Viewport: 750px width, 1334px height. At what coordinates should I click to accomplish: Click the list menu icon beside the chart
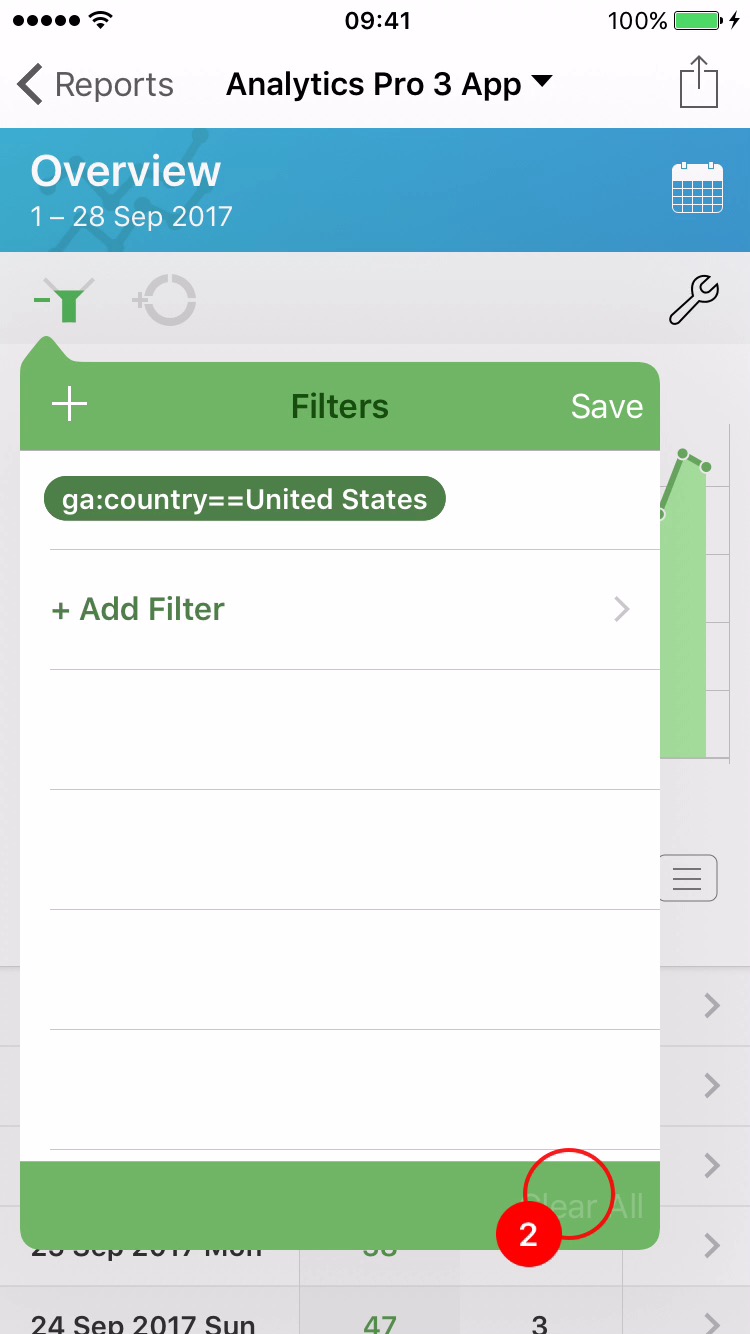tap(687, 879)
